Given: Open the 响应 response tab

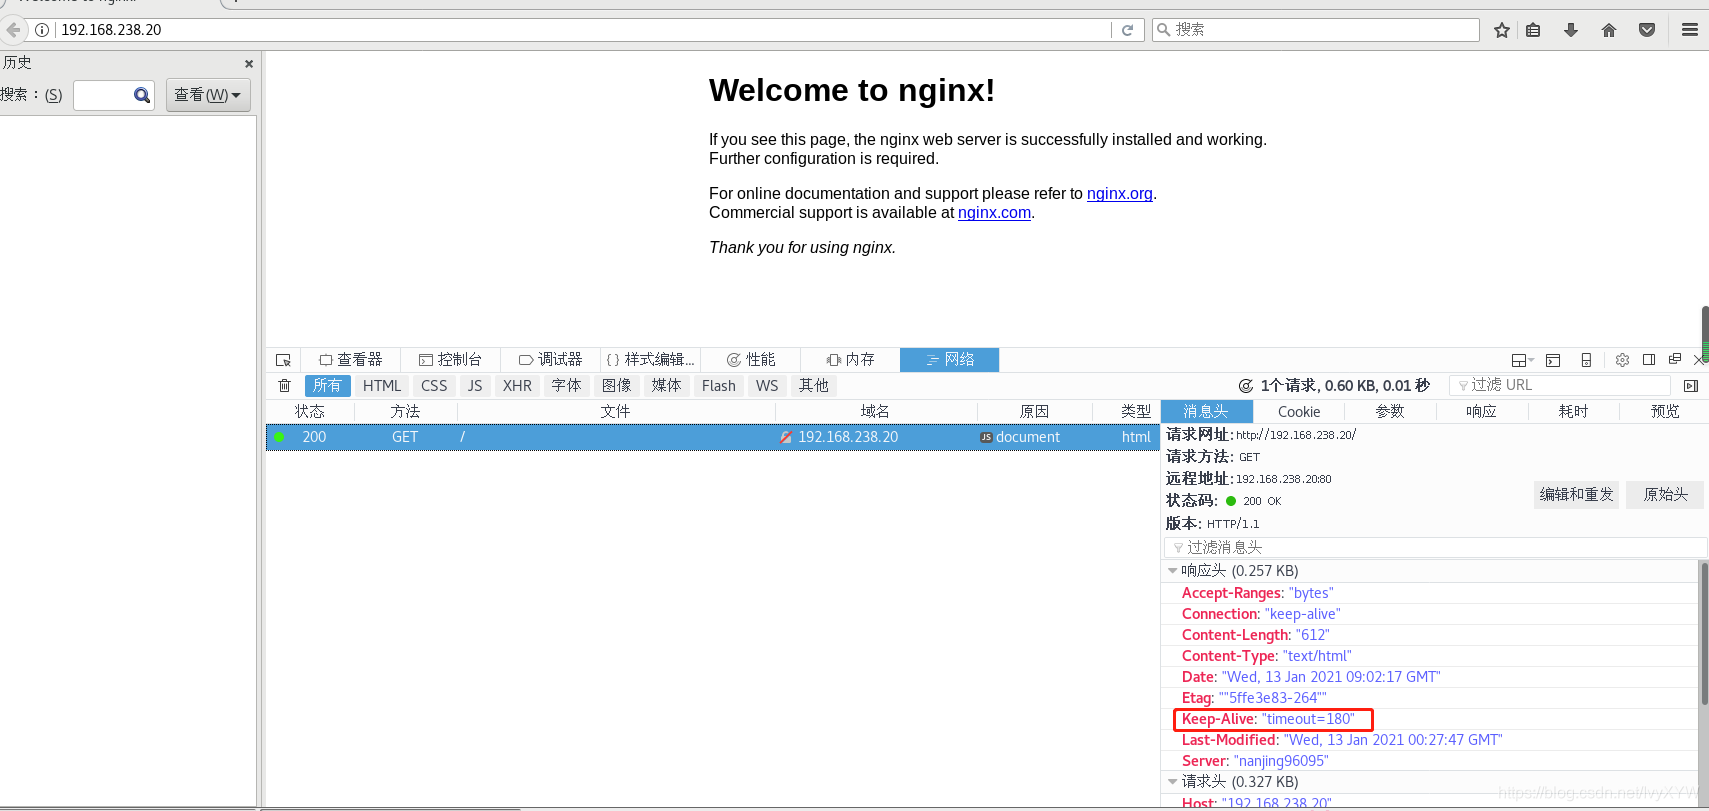Looking at the screenshot, I should click(x=1481, y=412).
